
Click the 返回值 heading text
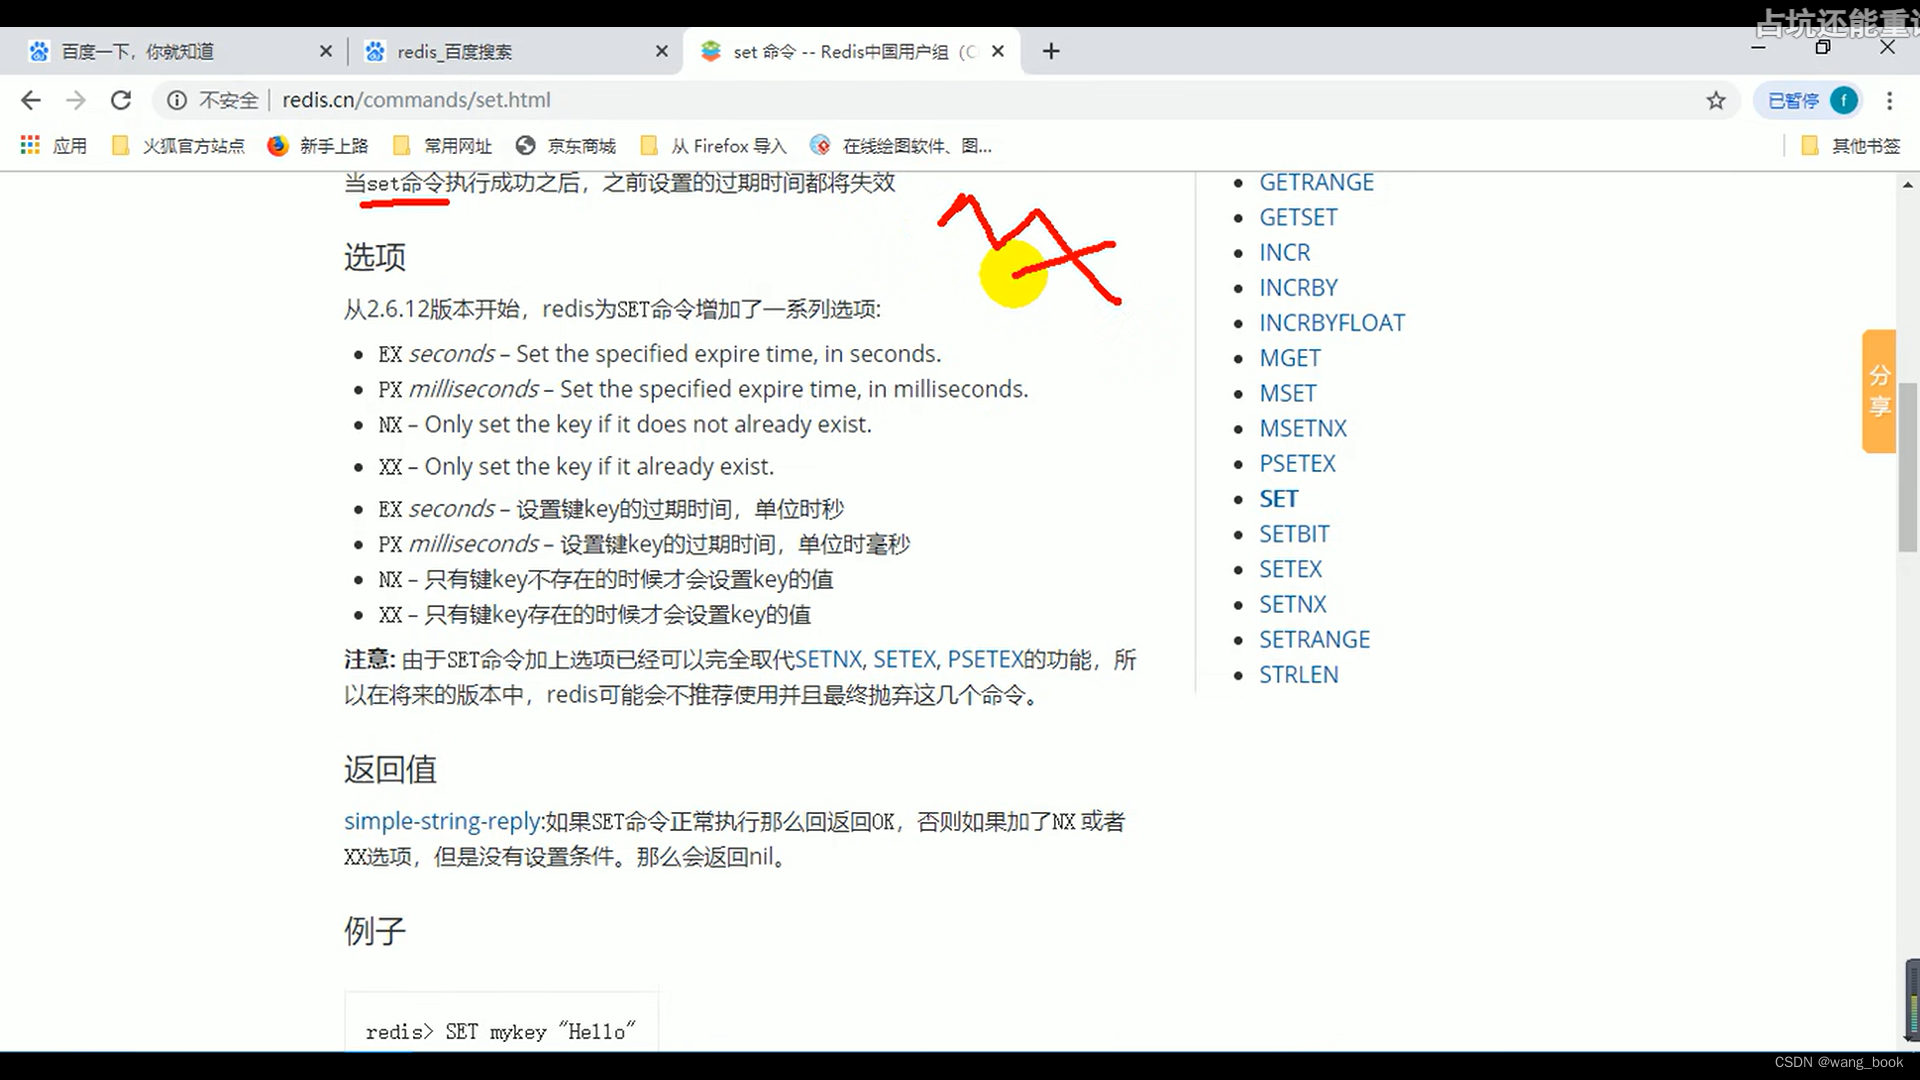pos(390,769)
